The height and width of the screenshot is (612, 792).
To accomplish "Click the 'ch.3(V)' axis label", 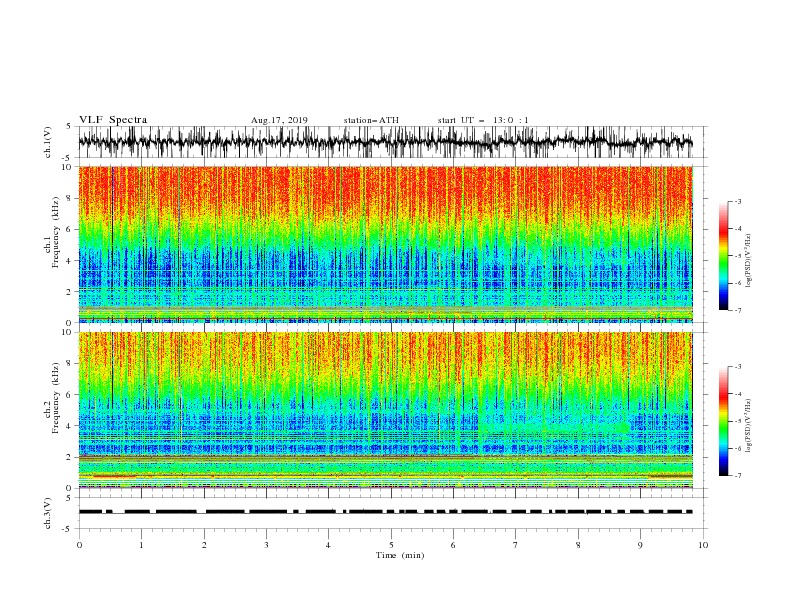I will 48,513.
